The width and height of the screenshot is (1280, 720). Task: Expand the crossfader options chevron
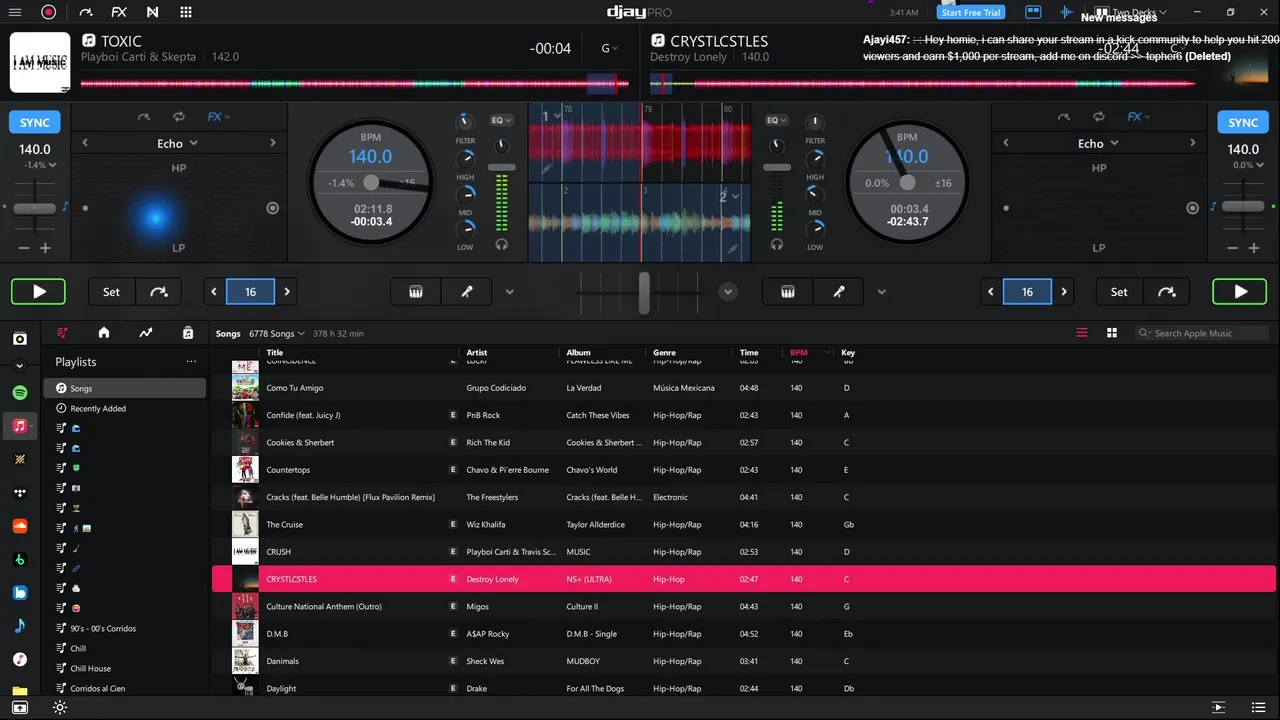(x=728, y=292)
